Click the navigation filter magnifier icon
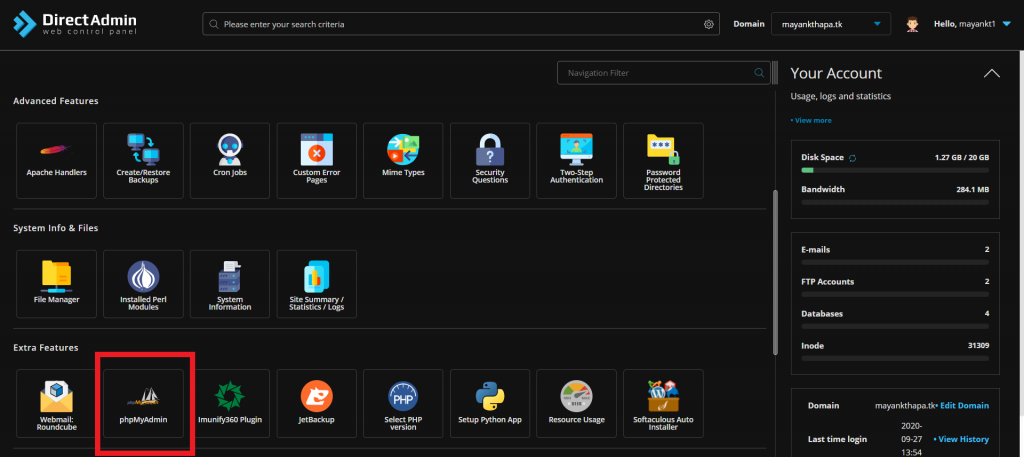 tap(759, 73)
